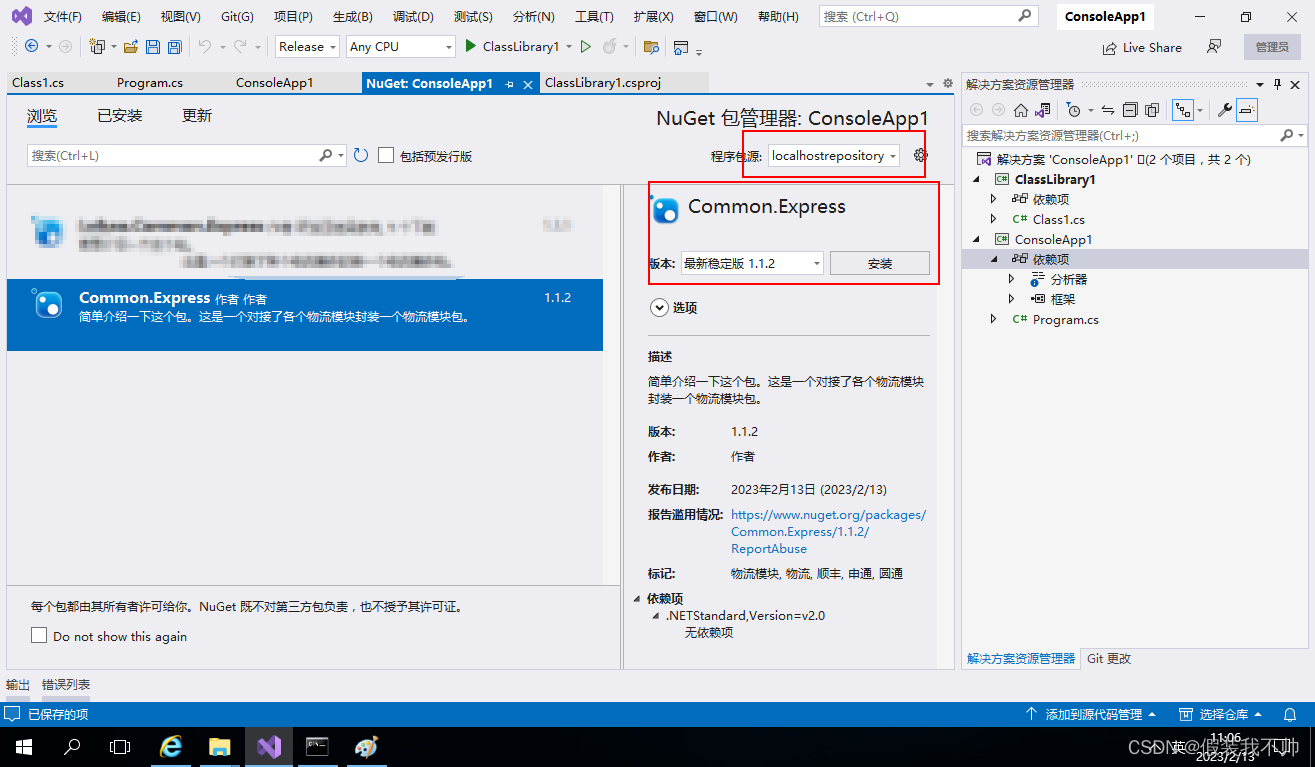Switch to the Git Changes panel tab

[1109, 658]
